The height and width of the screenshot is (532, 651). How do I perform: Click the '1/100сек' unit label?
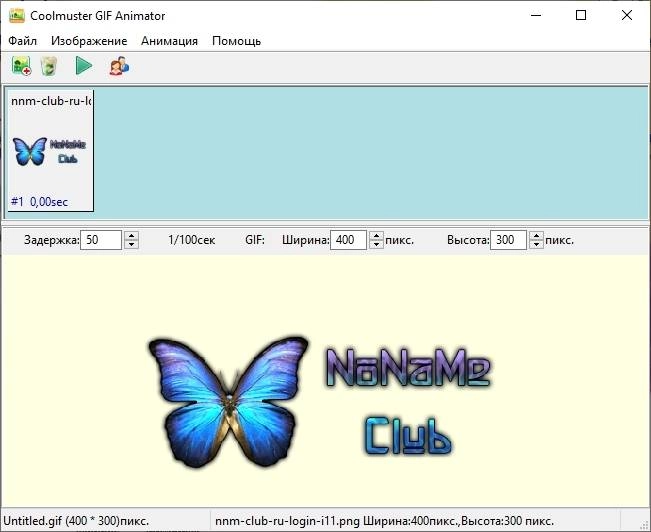pyautogui.click(x=192, y=240)
